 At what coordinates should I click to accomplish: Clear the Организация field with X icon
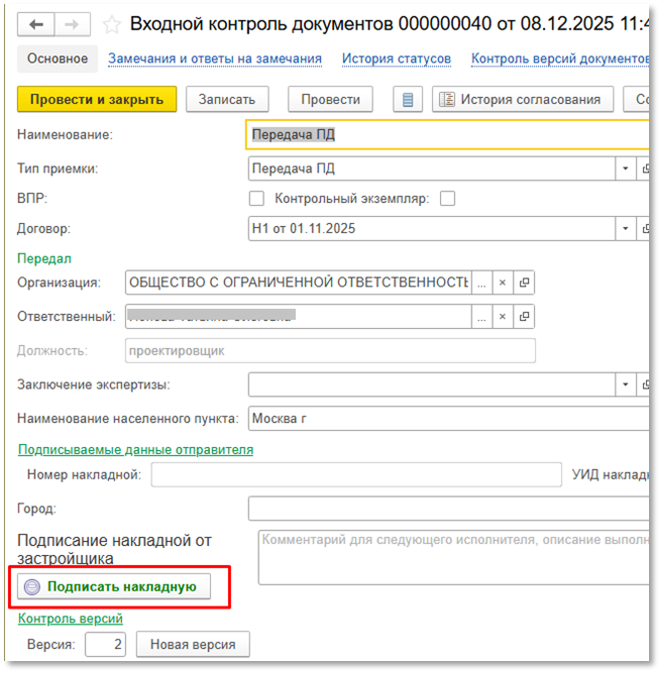503,283
